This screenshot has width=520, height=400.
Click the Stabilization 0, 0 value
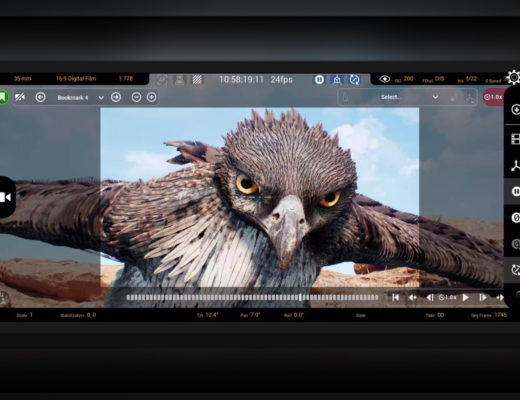click(x=78, y=315)
